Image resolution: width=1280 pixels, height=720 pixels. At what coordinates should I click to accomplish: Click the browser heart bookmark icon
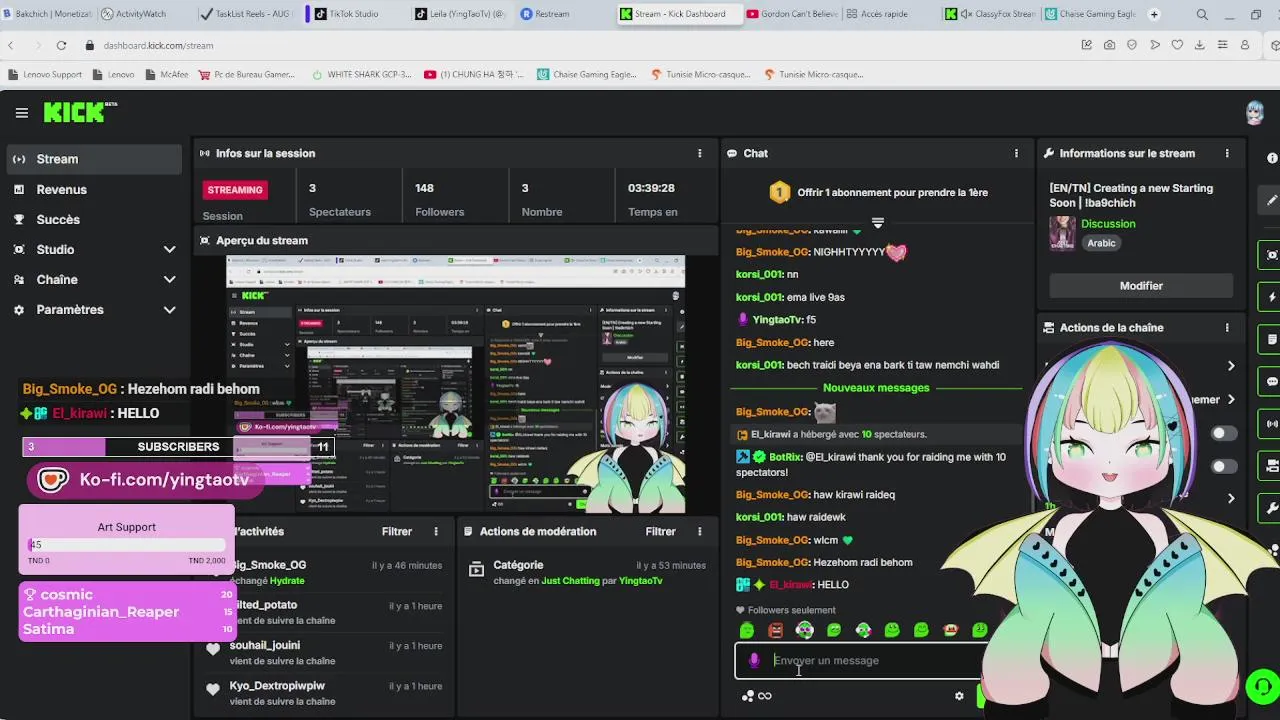(x=1177, y=45)
